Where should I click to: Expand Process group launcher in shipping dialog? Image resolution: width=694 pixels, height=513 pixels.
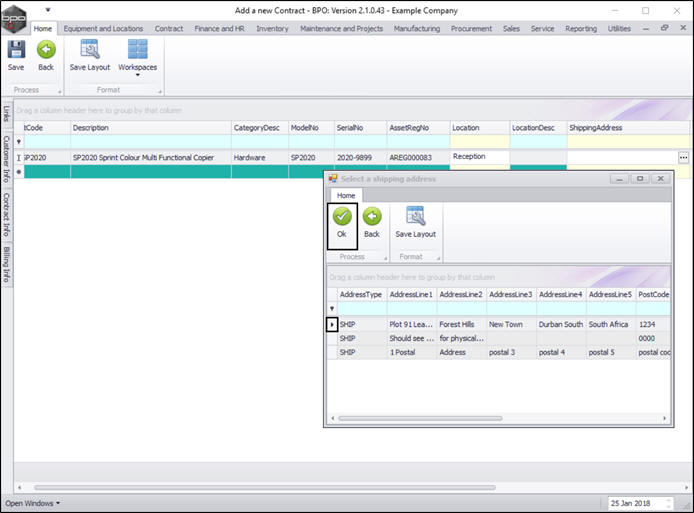click(386, 258)
